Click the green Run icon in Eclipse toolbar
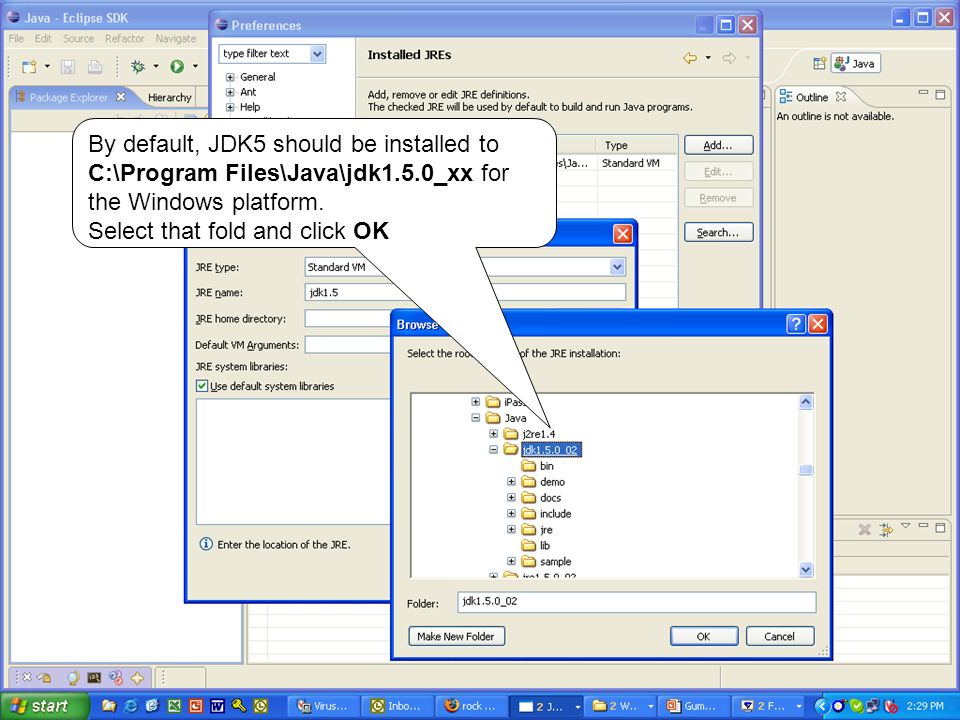Image resolution: width=960 pixels, height=720 pixels. (178, 66)
